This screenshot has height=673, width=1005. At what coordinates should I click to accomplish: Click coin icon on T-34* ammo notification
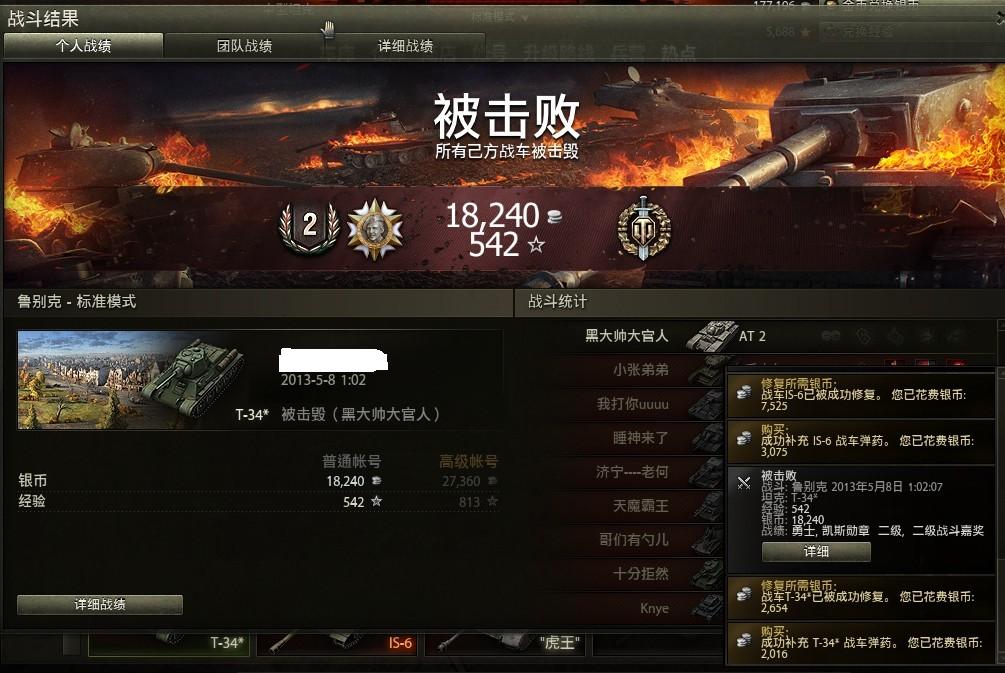pos(743,639)
